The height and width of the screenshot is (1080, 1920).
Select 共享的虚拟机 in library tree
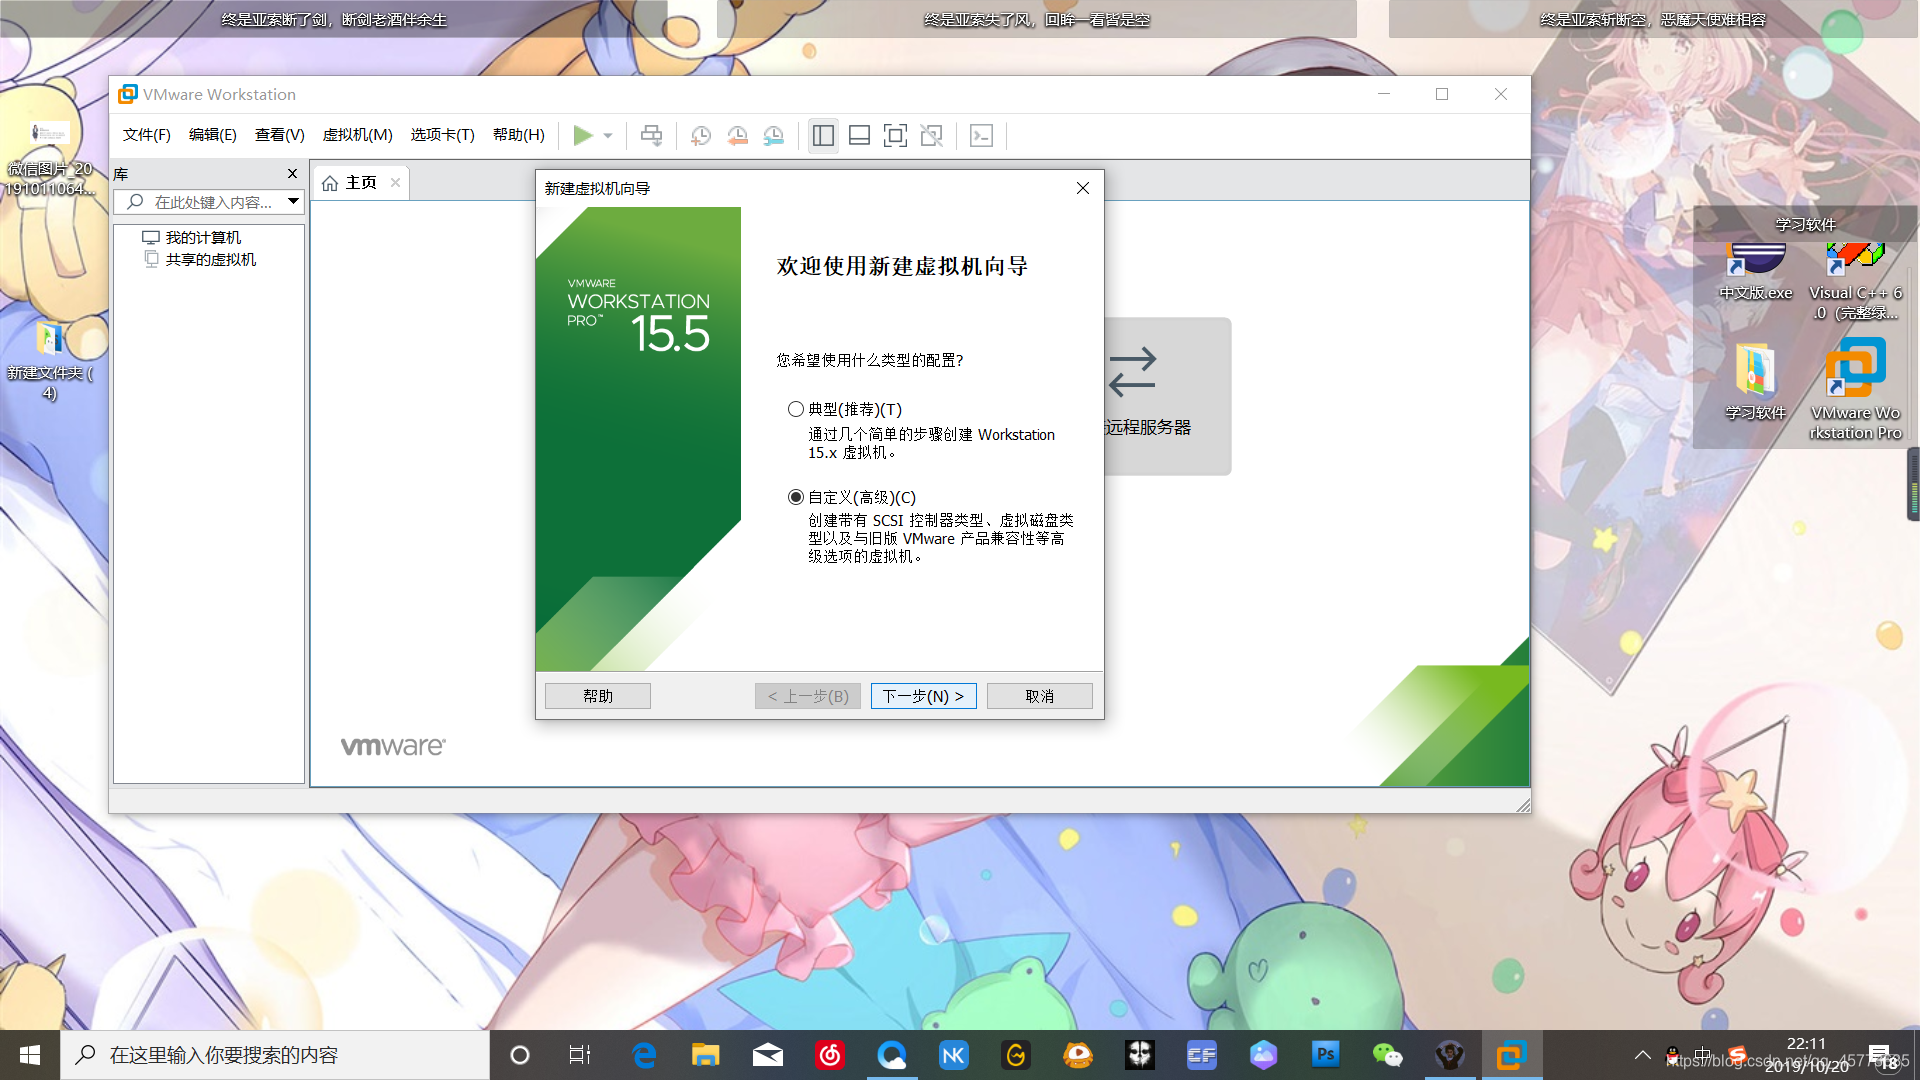pyautogui.click(x=200, y=259)
